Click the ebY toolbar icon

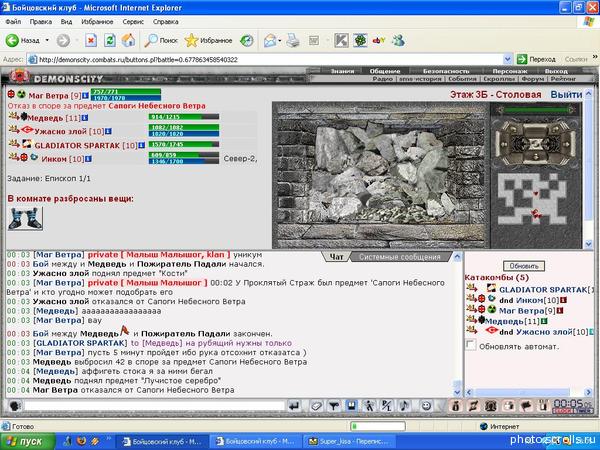pyautogui.click(x=379, y=40)
